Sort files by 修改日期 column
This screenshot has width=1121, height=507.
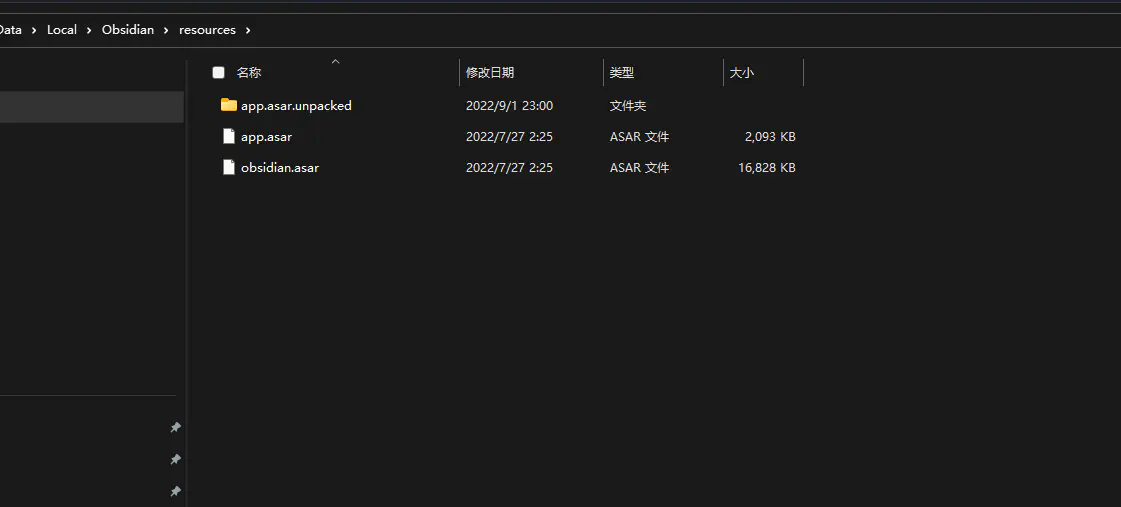pos(490,72)
